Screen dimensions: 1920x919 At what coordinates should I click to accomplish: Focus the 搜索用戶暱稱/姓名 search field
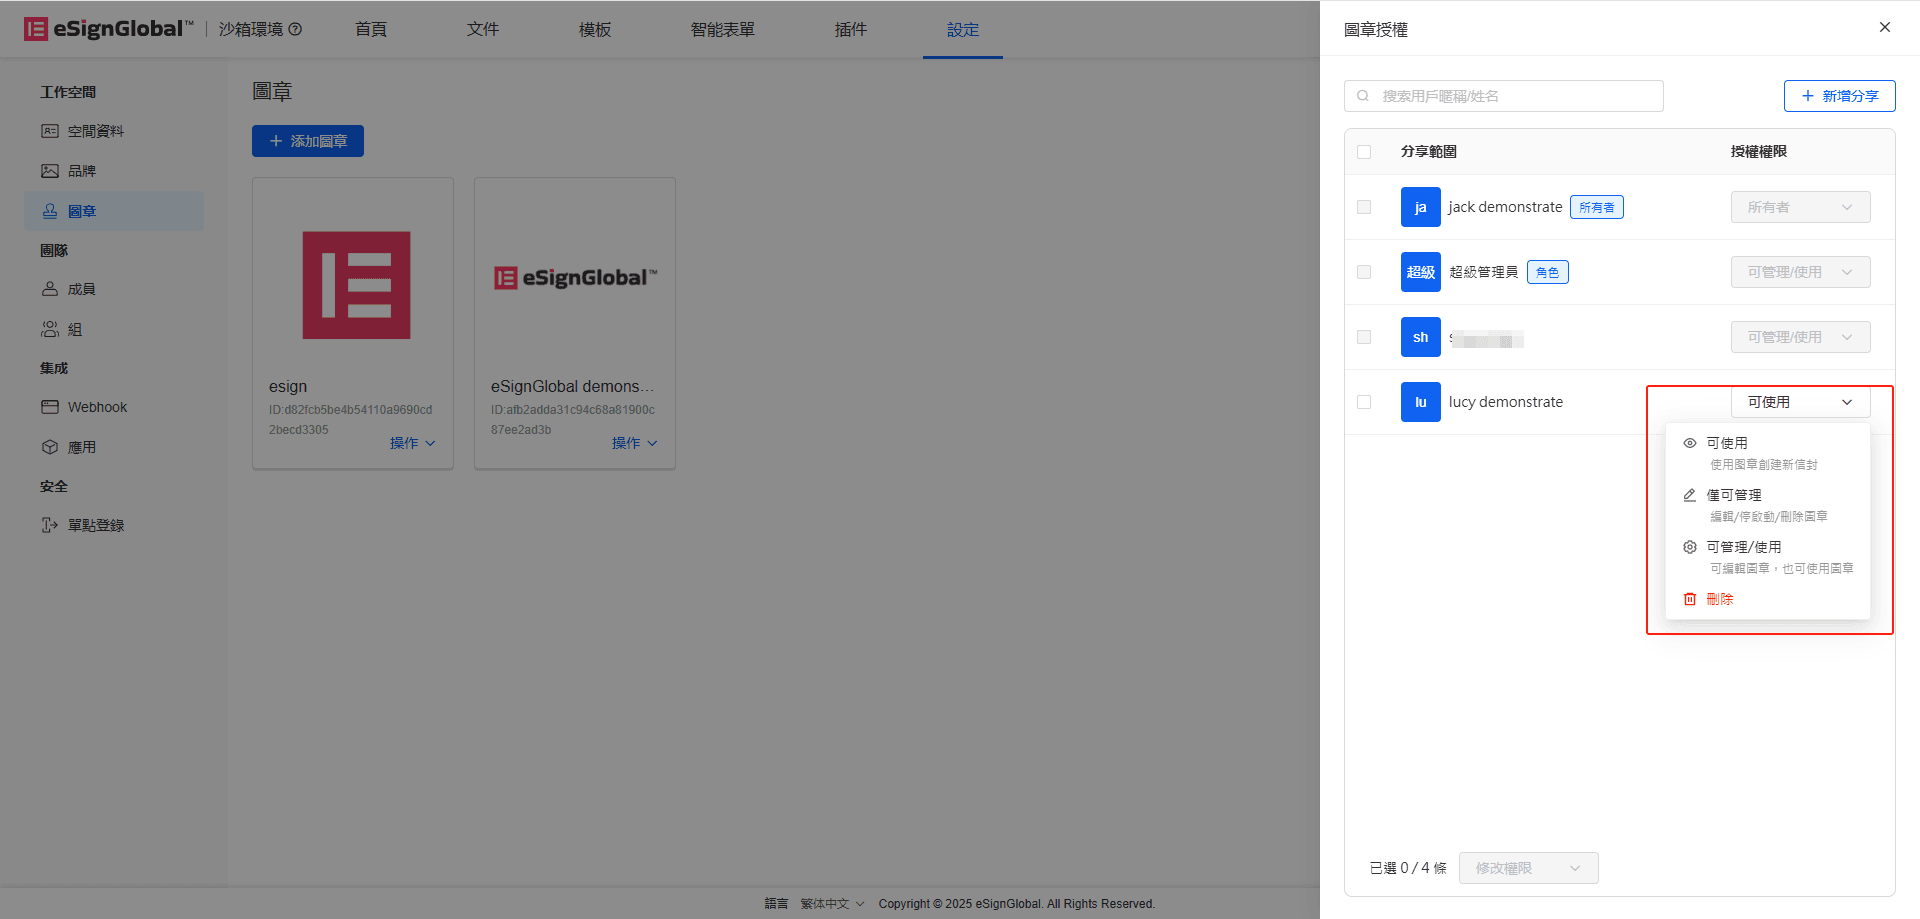[x=1504, y=96]
